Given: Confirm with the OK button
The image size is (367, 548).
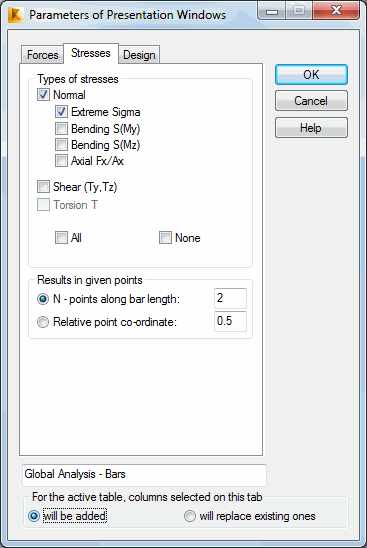Looking at the screenshot, I should 311,74.
